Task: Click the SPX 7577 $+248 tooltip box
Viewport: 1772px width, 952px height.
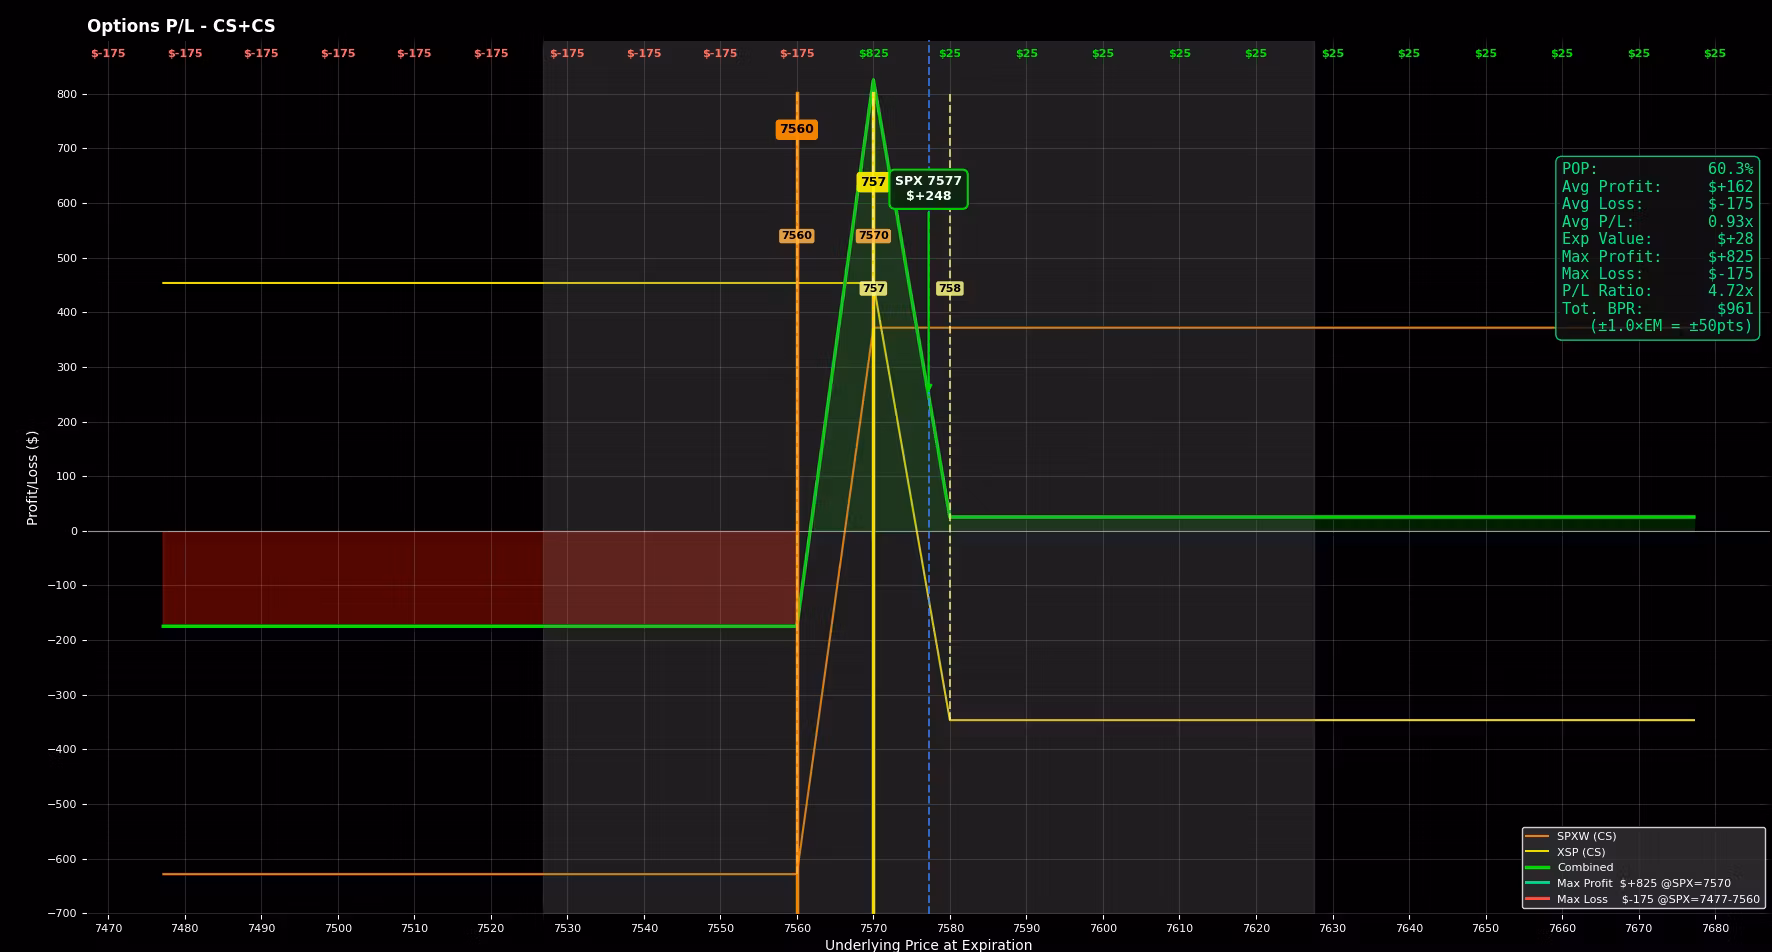Action: [x=928, y=189]
